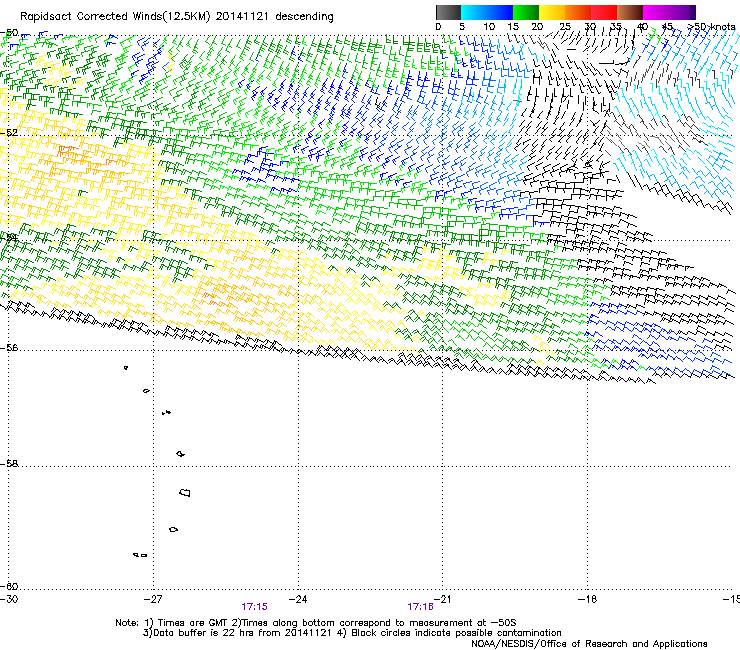Image resolution: width=740 pixels, height=650 pixels.
Task: Click the 'NOAA/NESDIS/Office of Research and Applications' credit
Action: [589, 644]
